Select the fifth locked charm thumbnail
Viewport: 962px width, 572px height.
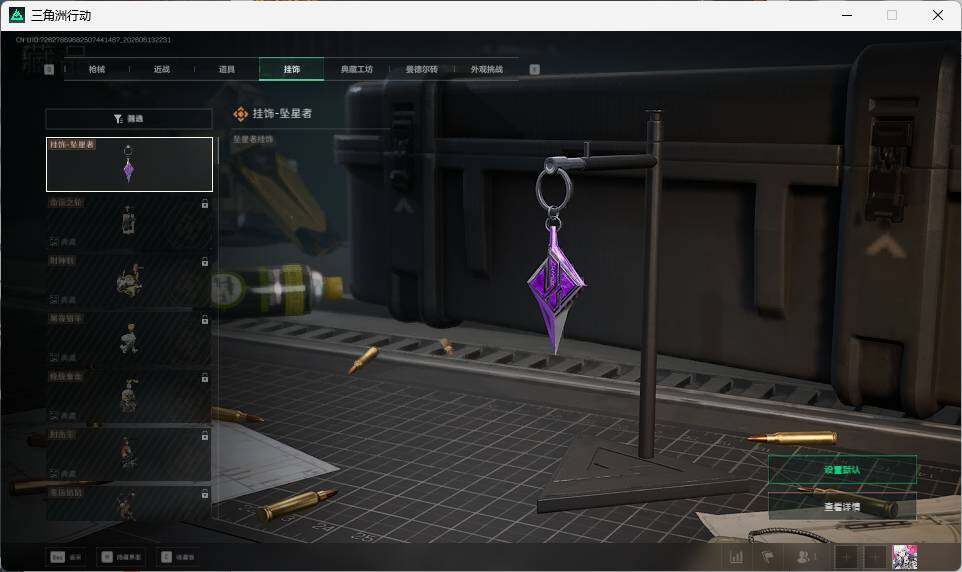coord(129,454)
